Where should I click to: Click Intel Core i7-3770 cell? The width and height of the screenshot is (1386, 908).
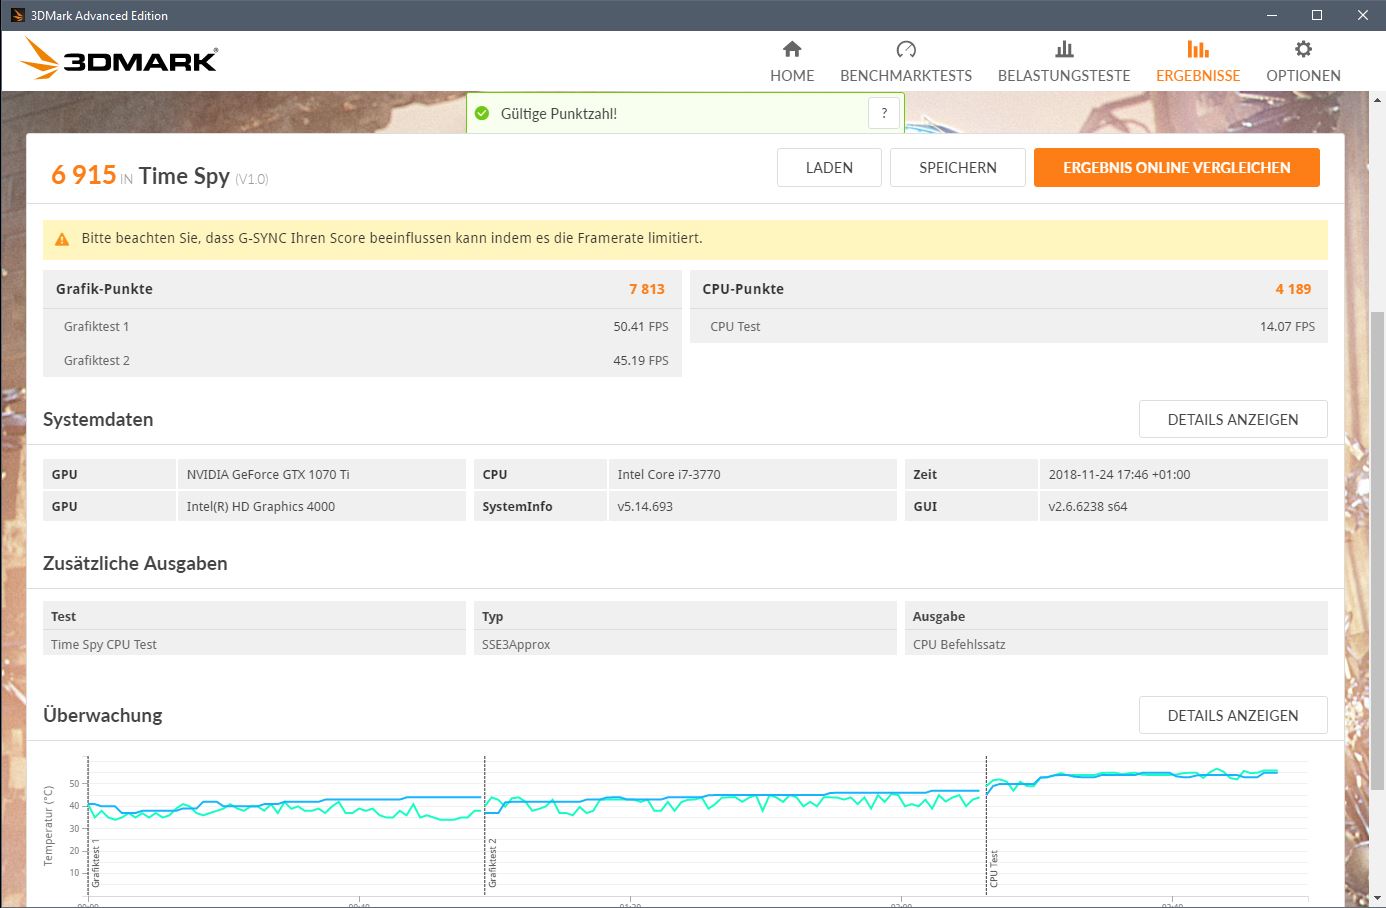click(752, 475)
